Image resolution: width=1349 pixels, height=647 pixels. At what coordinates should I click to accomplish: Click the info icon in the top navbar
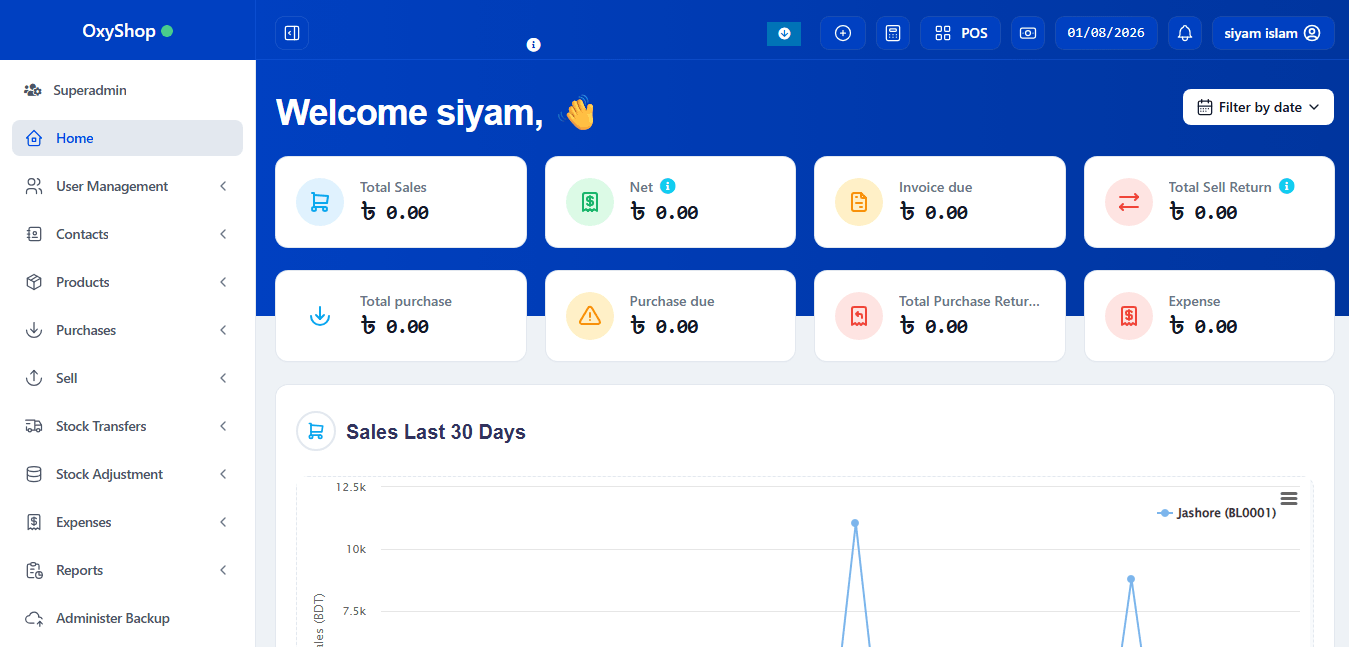(533, 44)
